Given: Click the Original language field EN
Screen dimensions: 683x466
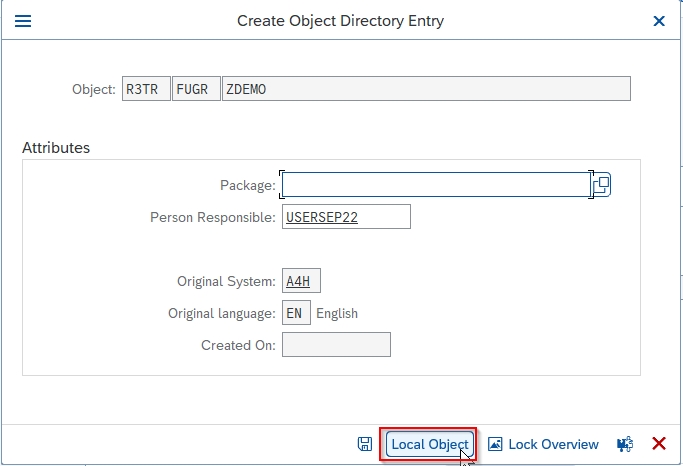Looking at the screenshot, I should (296, 313).
